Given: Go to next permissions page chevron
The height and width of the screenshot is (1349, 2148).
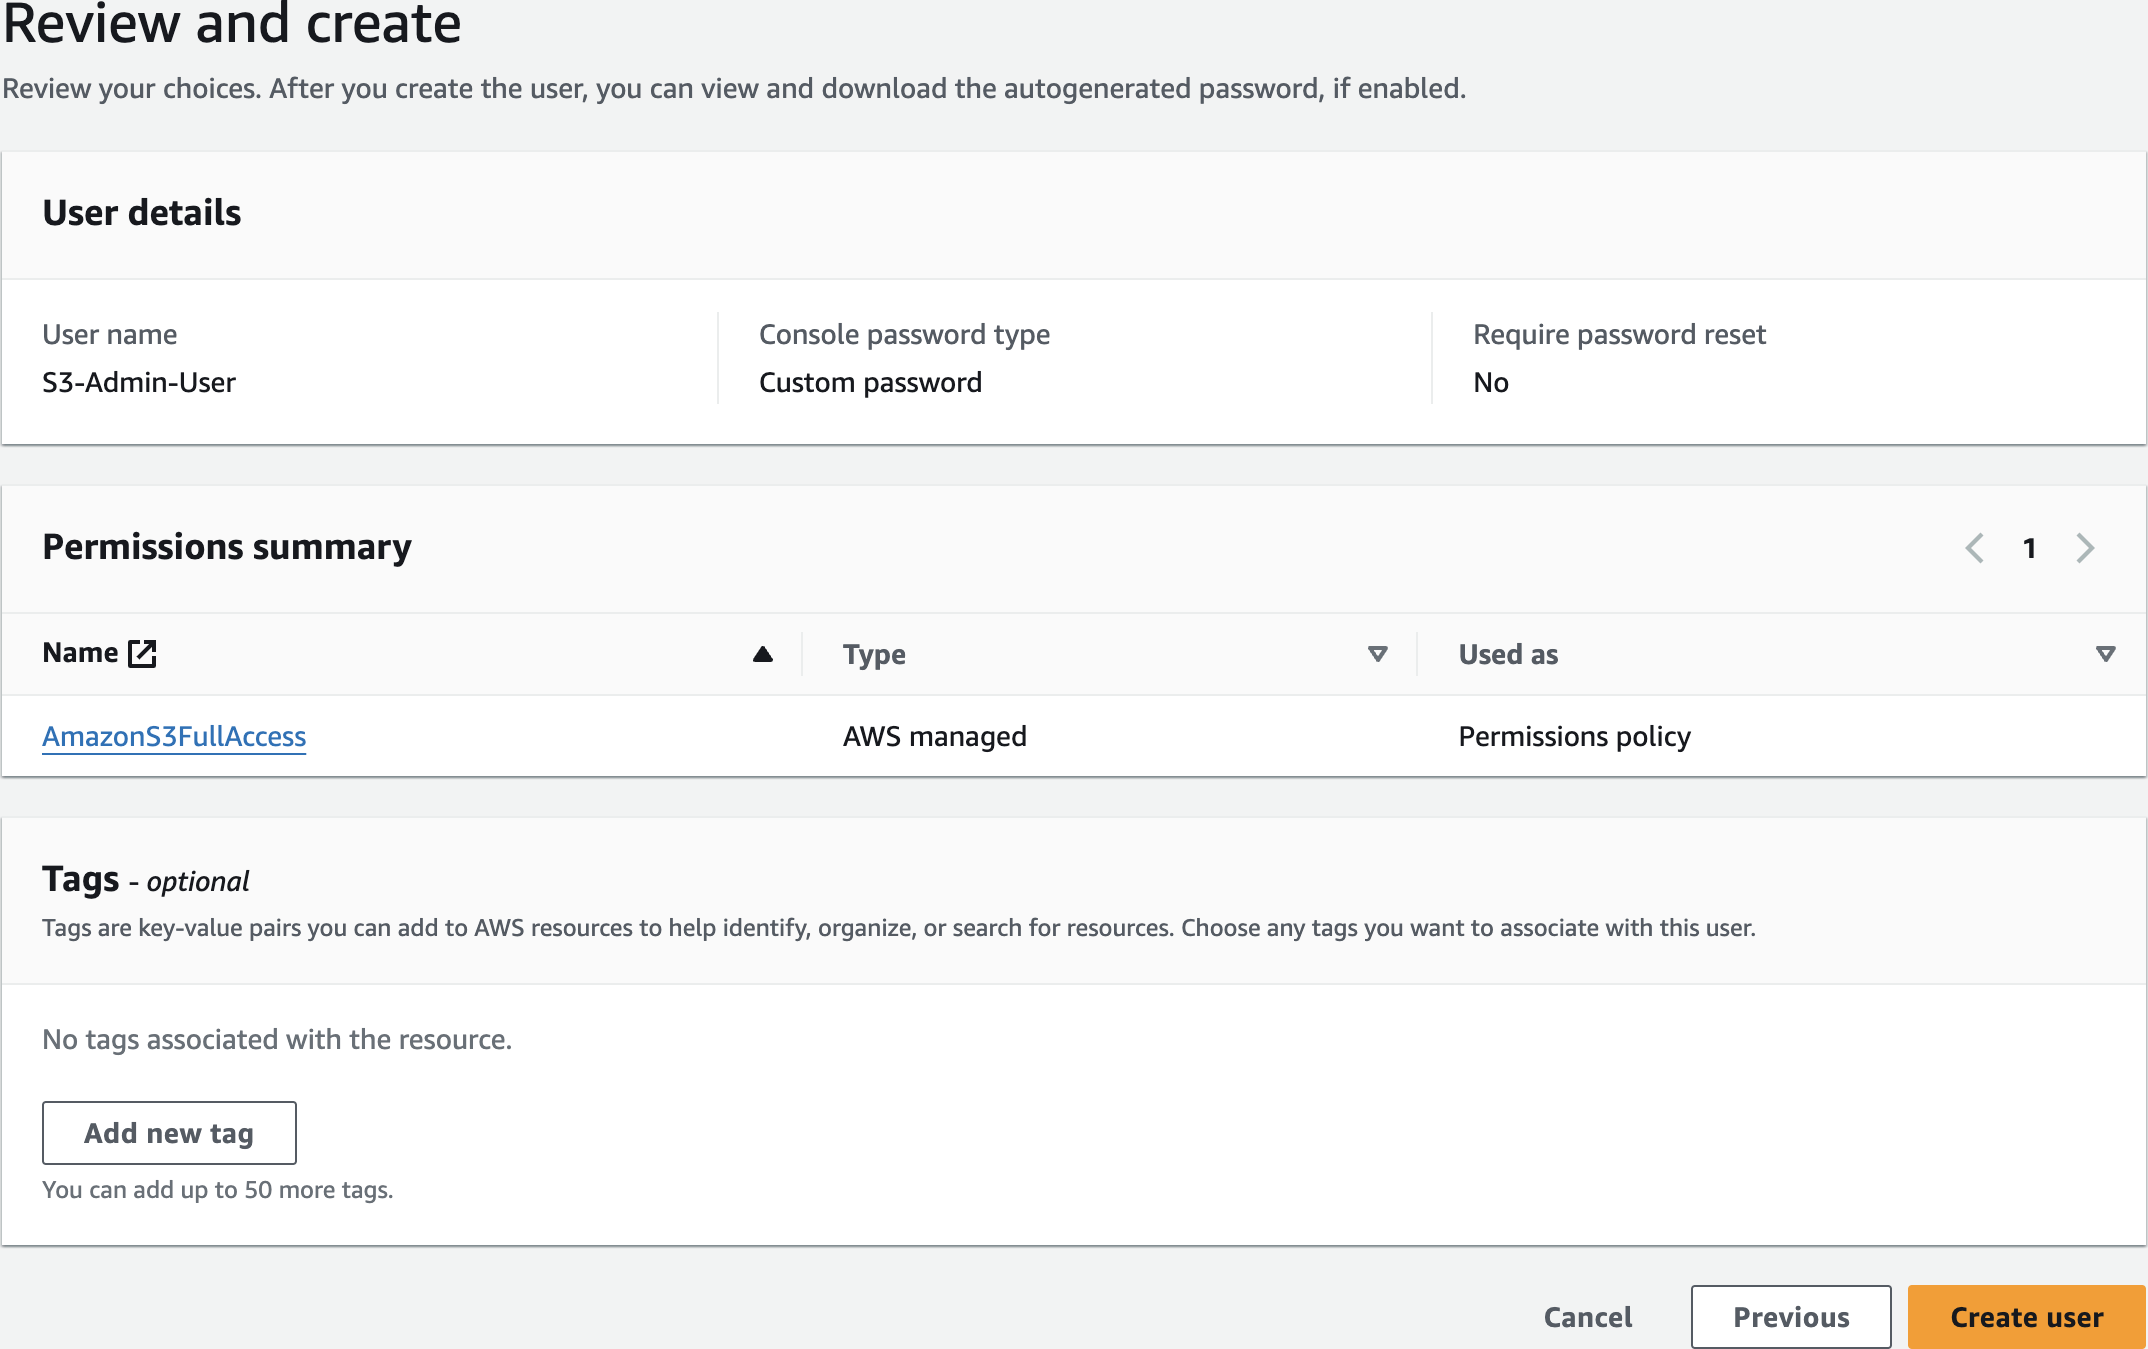Looking at the screenshot, I should coord(2085,548).
